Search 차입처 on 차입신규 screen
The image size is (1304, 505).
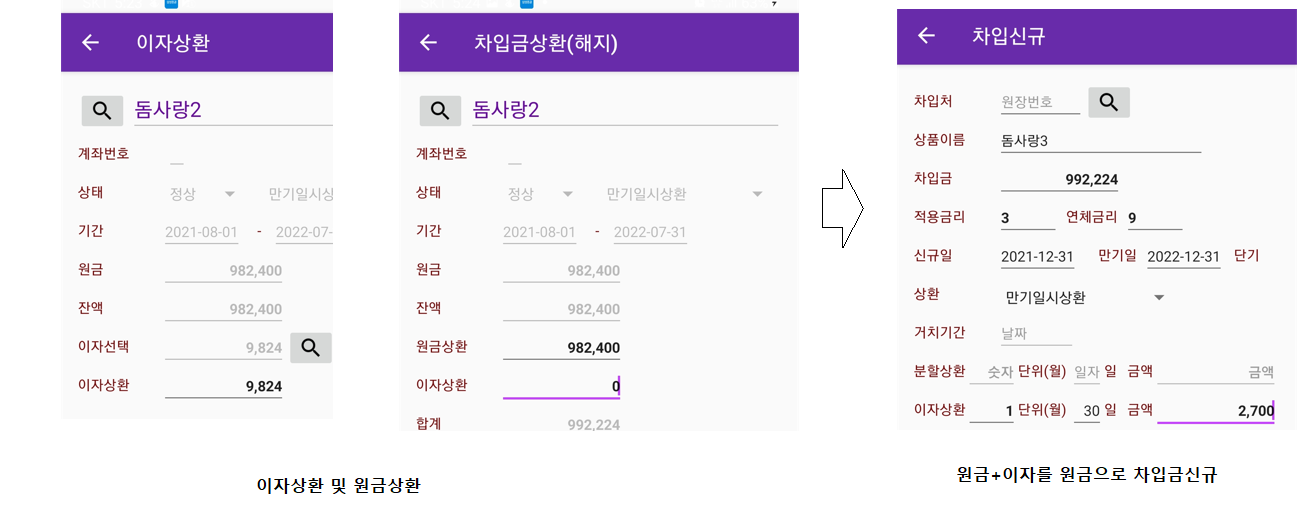(x=1108, y=102)
